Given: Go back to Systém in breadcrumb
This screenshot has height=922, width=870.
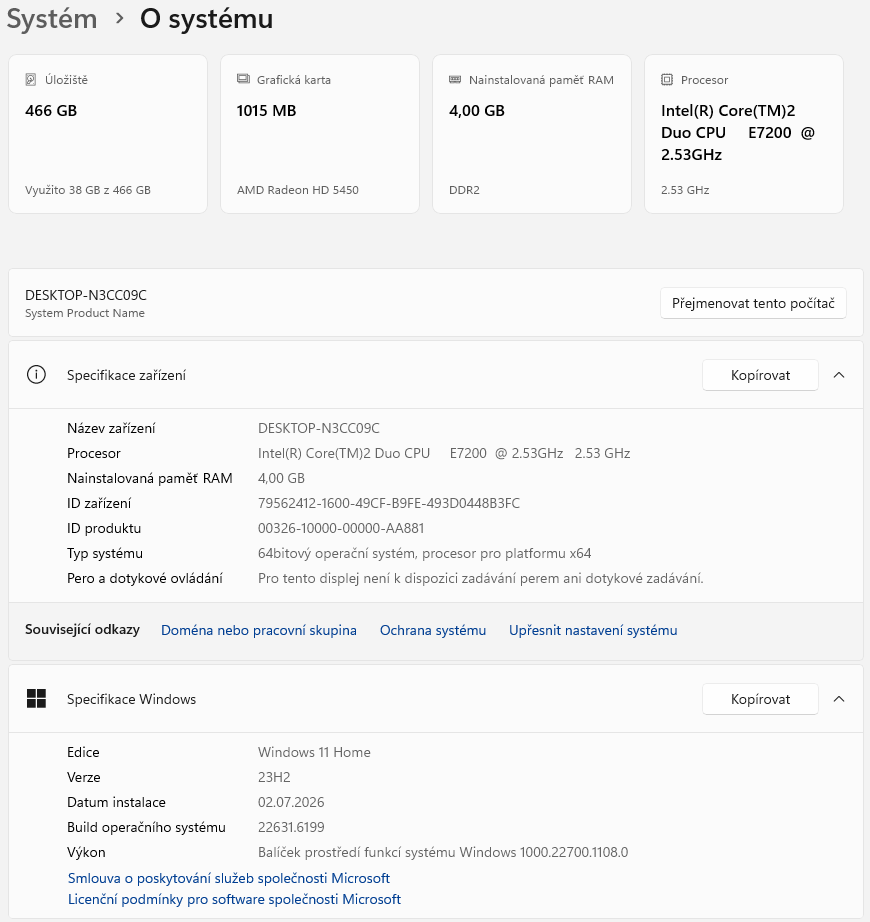Looking at the screenshot, I should (x=52, y=19).
